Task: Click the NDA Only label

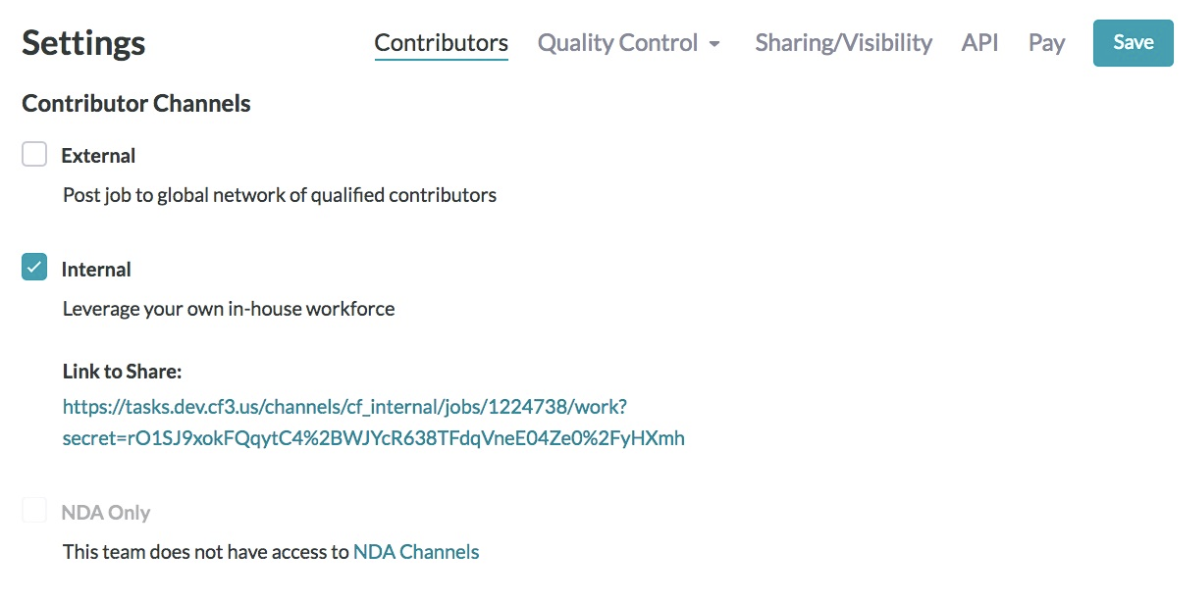Action: tap(106, 513)
